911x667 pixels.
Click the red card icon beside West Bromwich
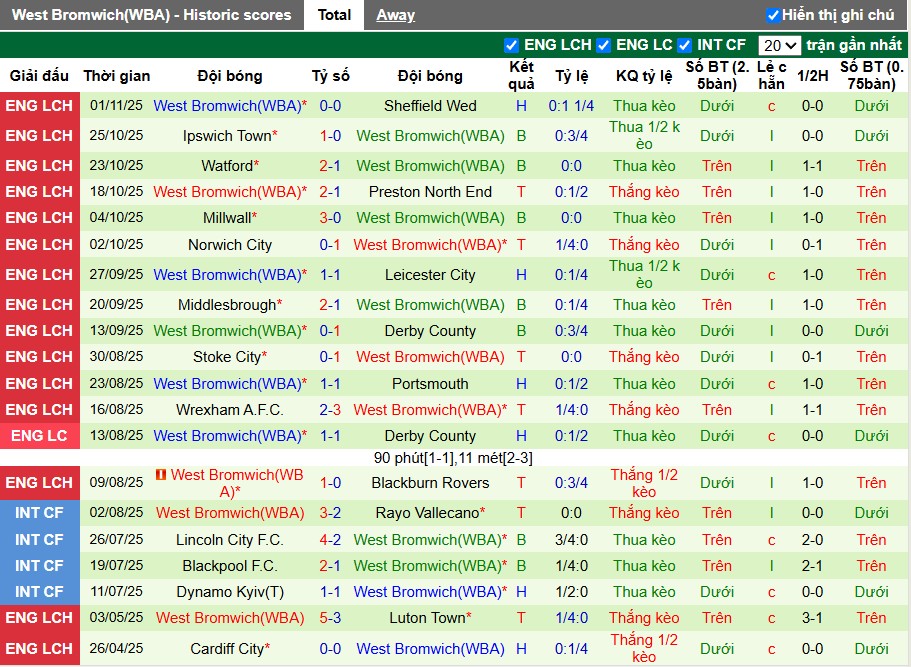click(x=160, y=474)
